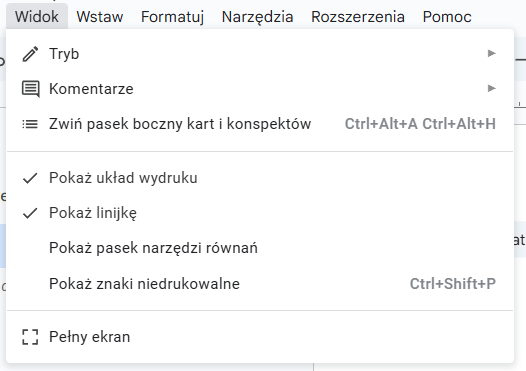Click the comment bubble icon beside Komentarze

coord(31,89)
